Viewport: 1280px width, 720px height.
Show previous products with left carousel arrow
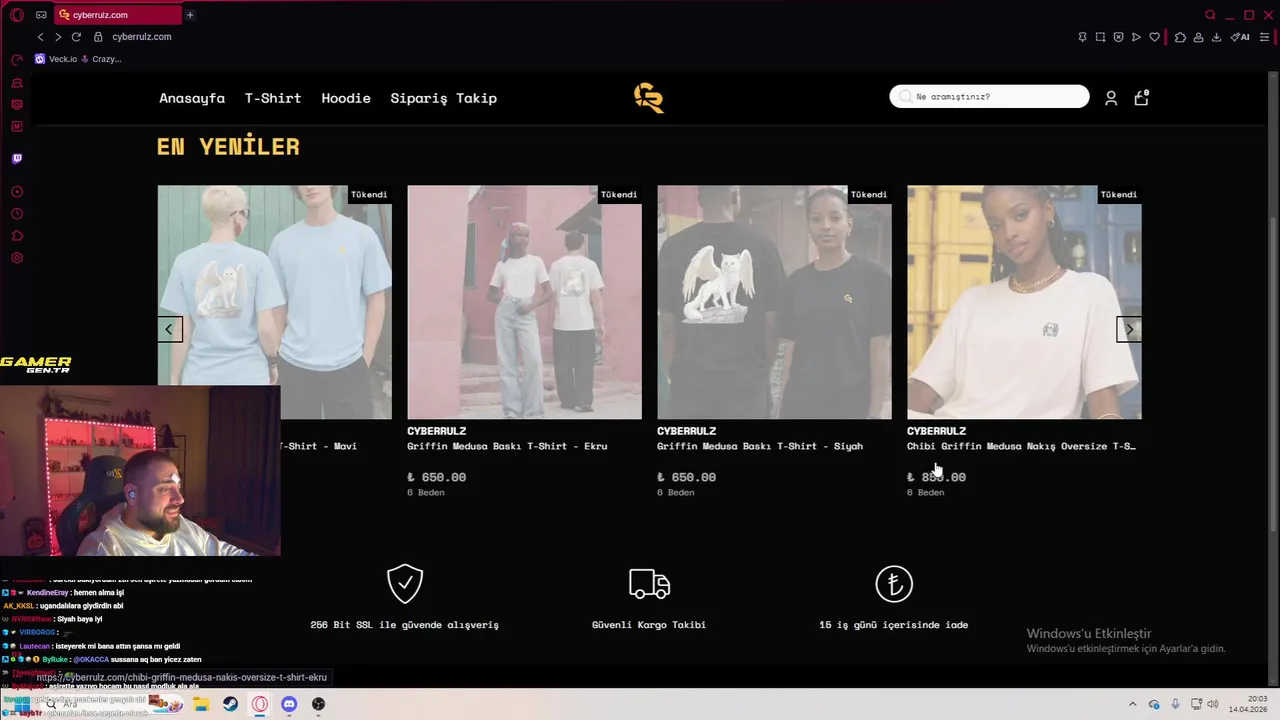pos(169,329)
